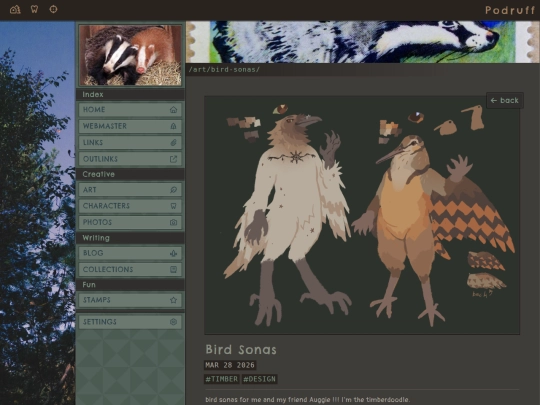
Task: Click the "Creative" sidebar heading
Action: 98,174
